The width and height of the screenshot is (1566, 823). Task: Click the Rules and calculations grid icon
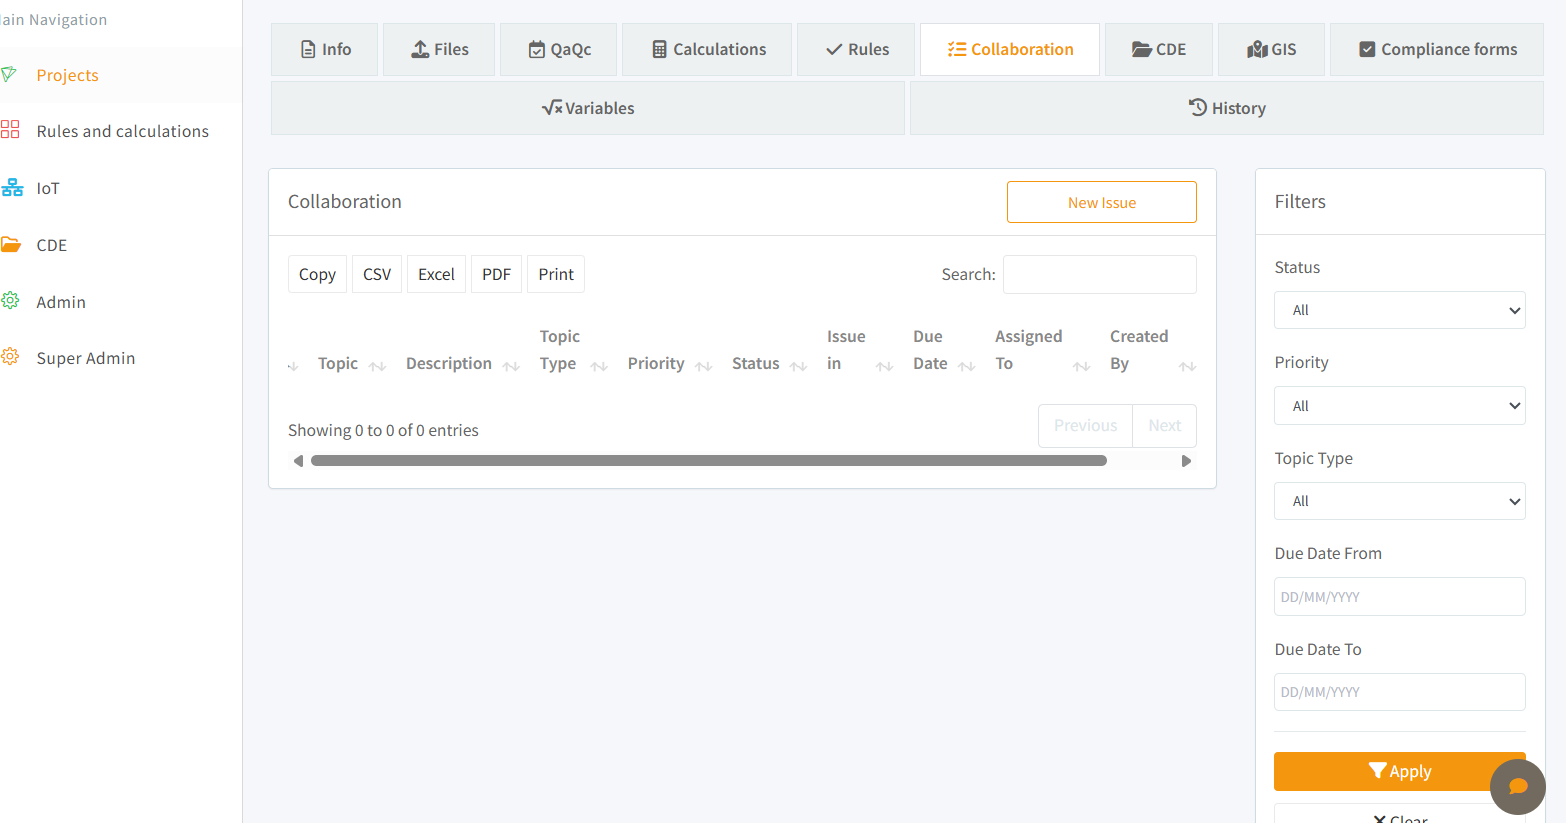point(10,130)
